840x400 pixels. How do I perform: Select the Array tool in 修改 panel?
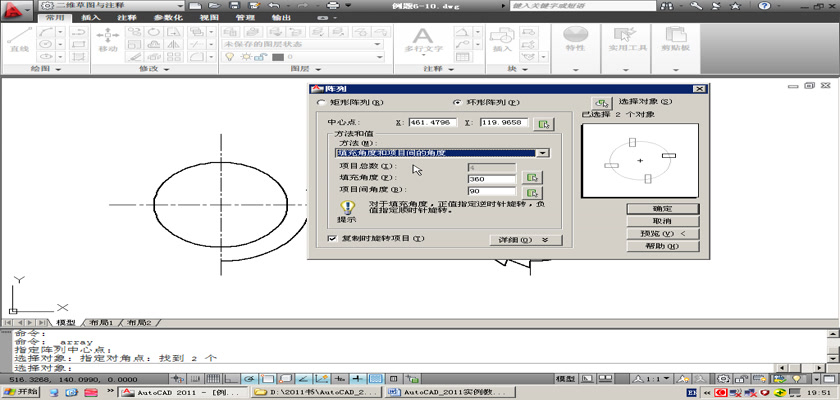tap(173, 57)
